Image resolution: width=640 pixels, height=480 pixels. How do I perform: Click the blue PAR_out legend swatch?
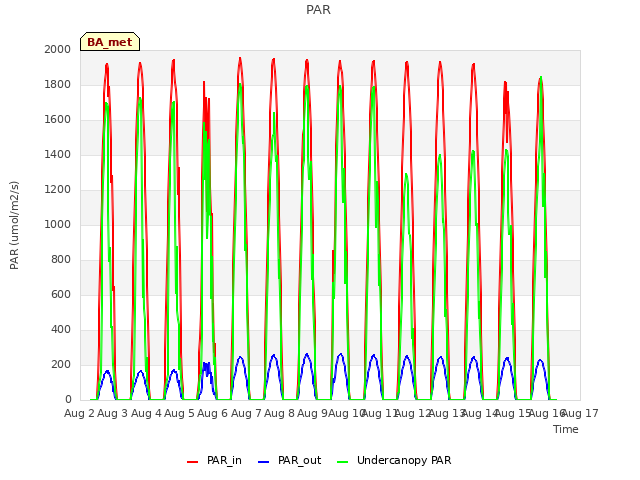[x=264, y=462]
